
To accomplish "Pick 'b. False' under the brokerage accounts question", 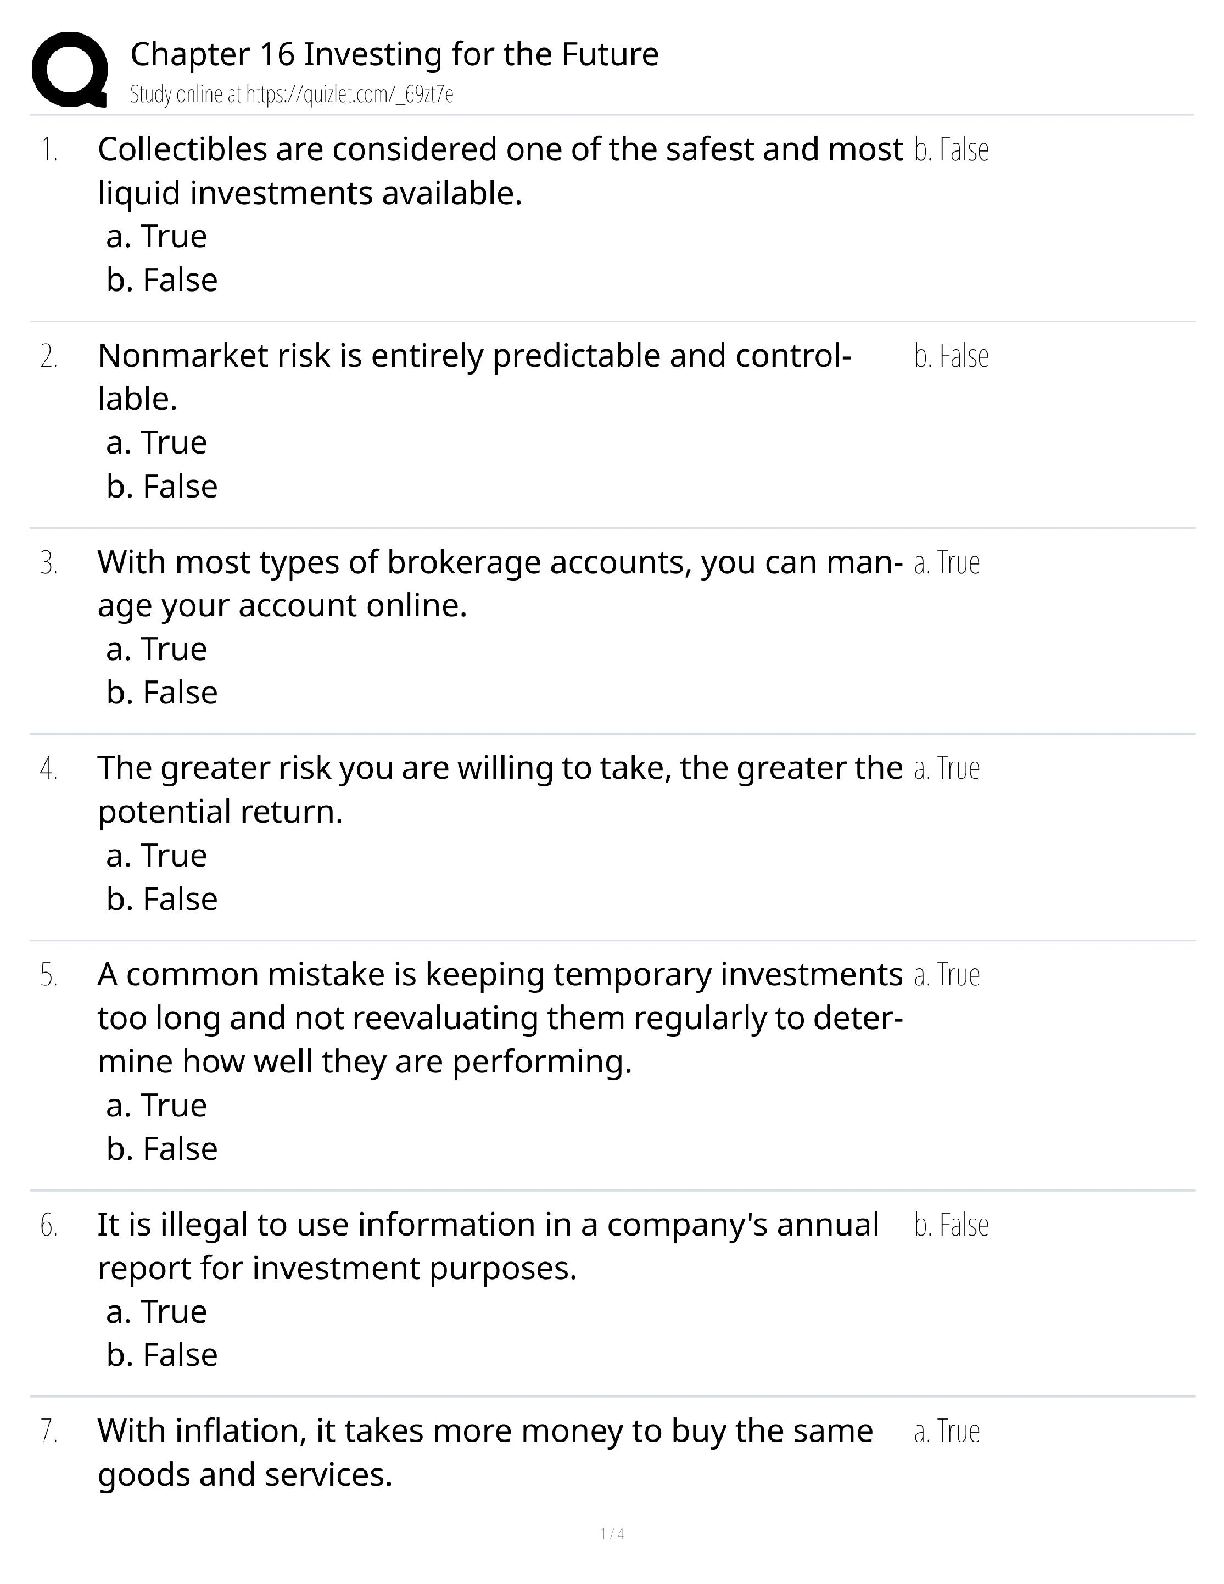I will pos(162,692).
